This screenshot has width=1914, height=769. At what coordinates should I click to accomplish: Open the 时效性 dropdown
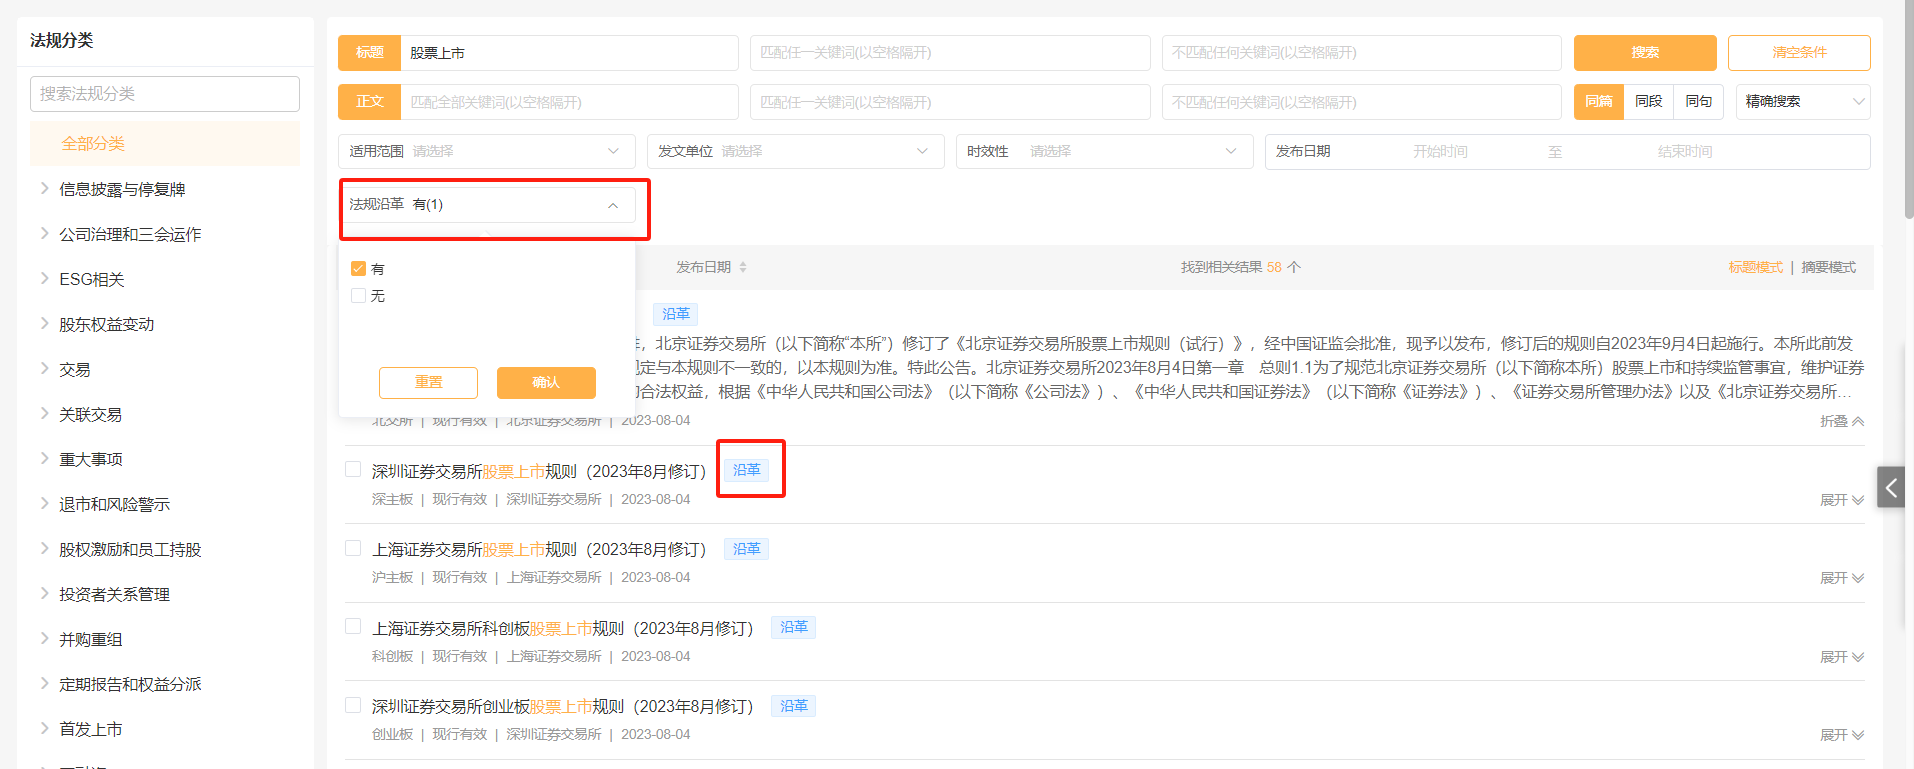click(x=1105, y=151)
